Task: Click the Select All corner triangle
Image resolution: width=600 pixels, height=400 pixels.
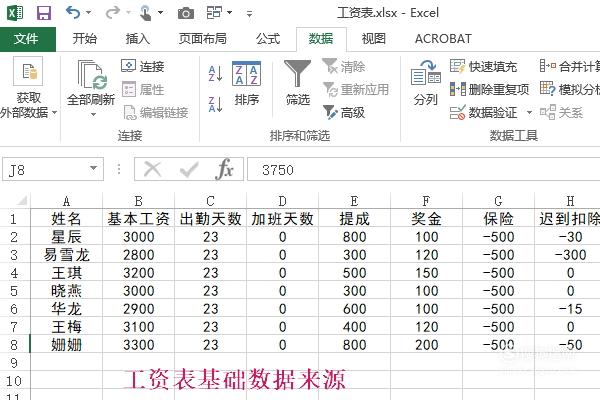Action: click(x=22, y=200)
